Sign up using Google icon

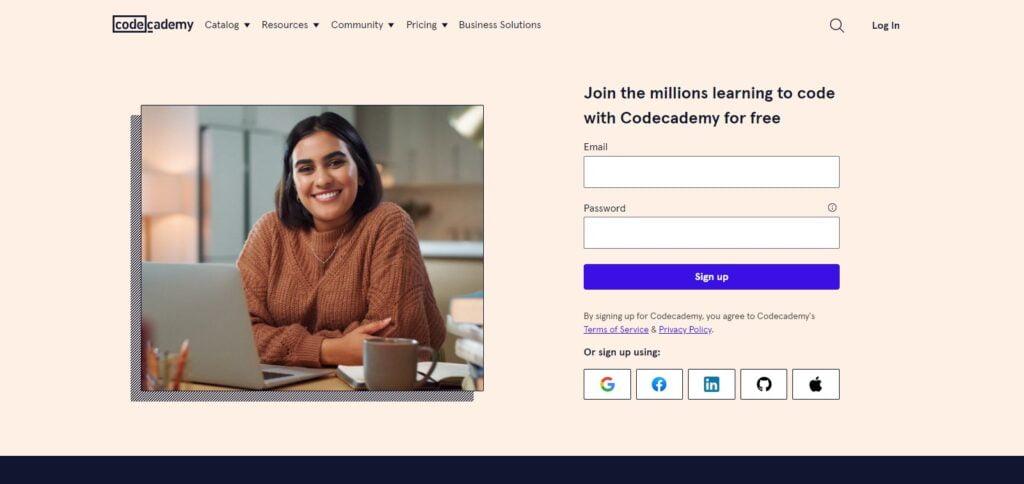point(607,384)
